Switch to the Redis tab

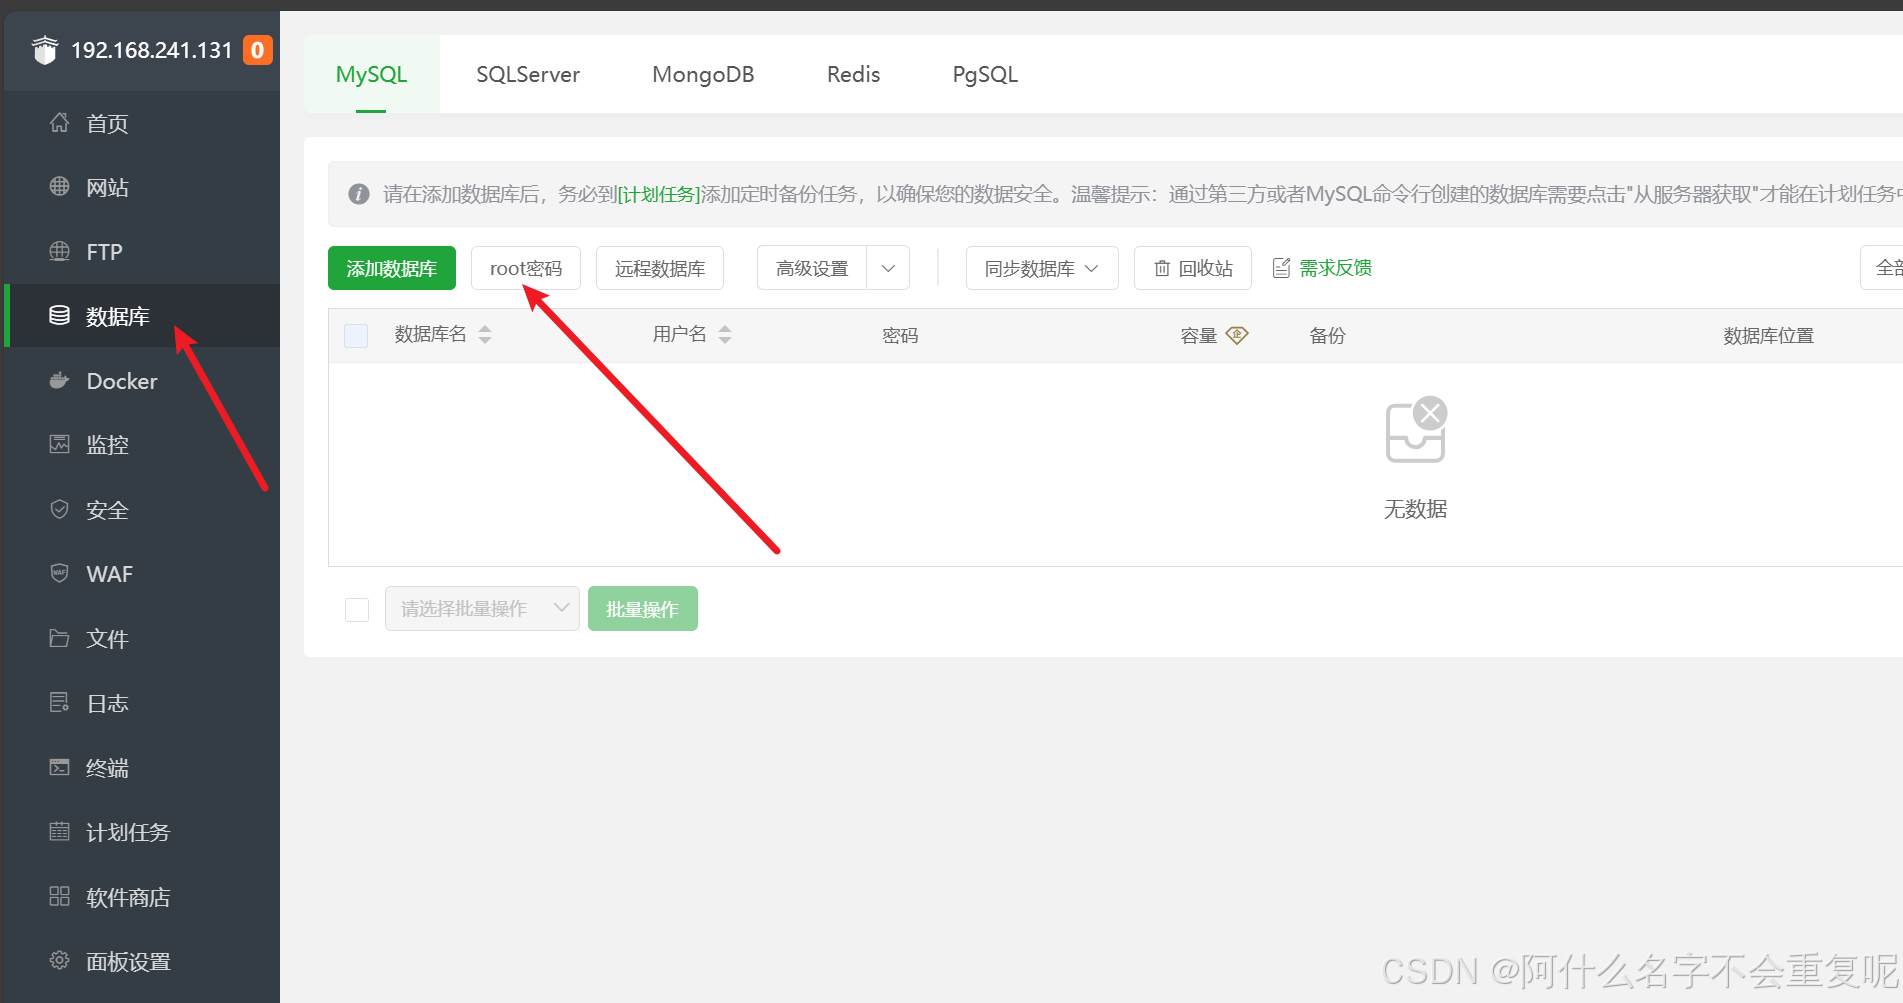(x=853, y=74)
